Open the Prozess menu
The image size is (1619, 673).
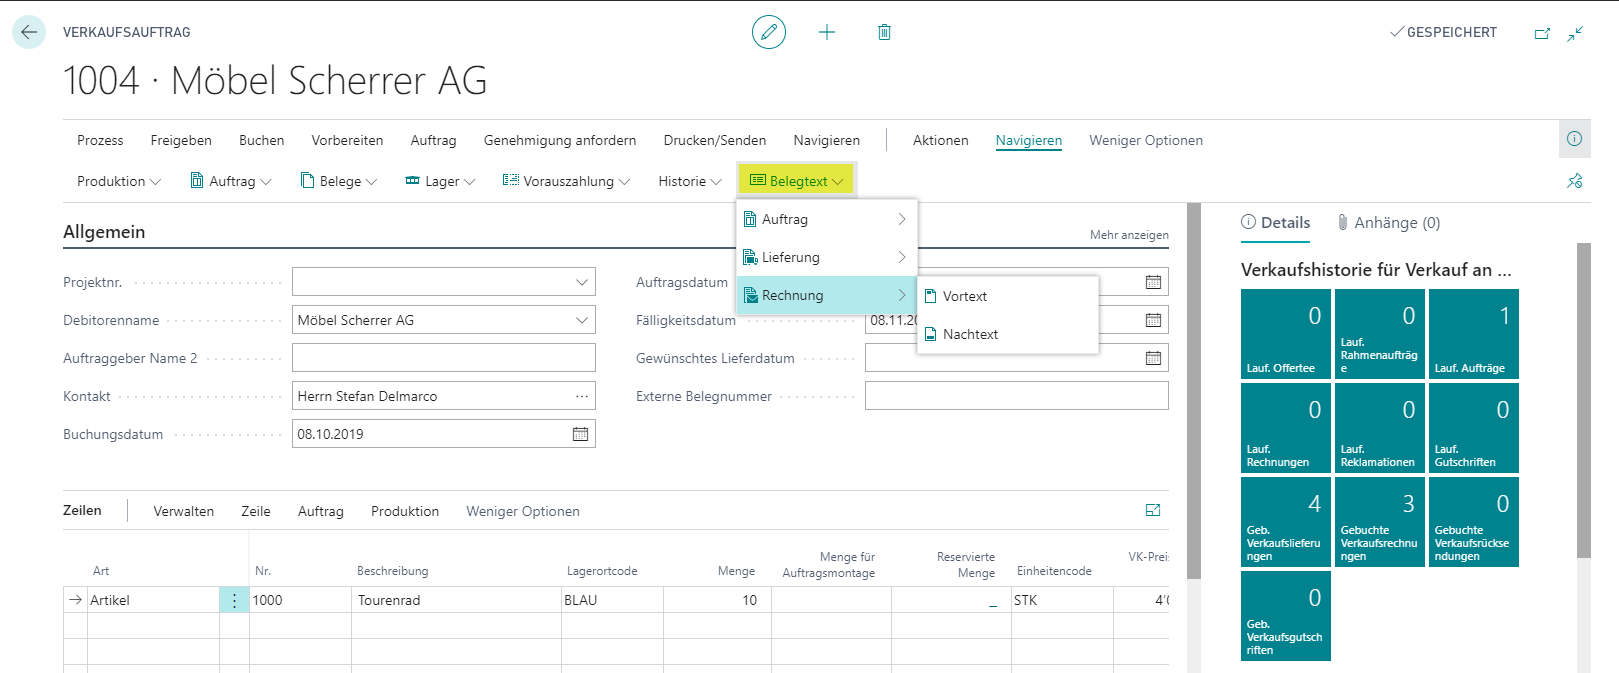(100, 140)
